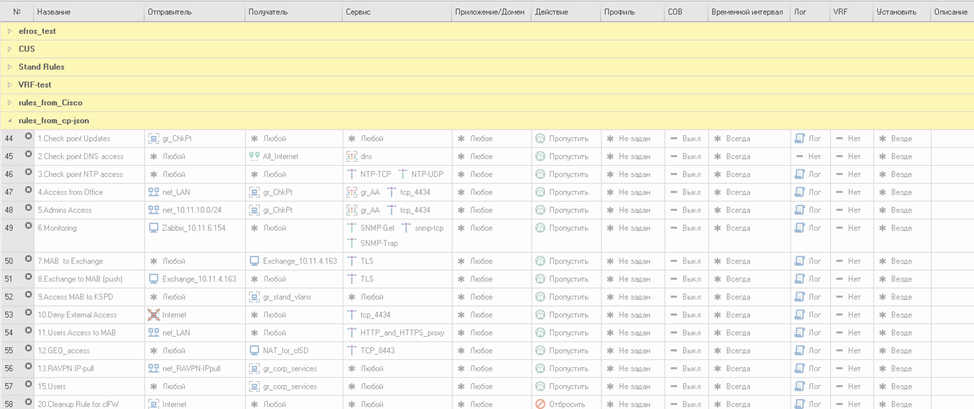Click Отбросить drop action icon in rule 58
The image size is (974, 409).
point(540,404)
